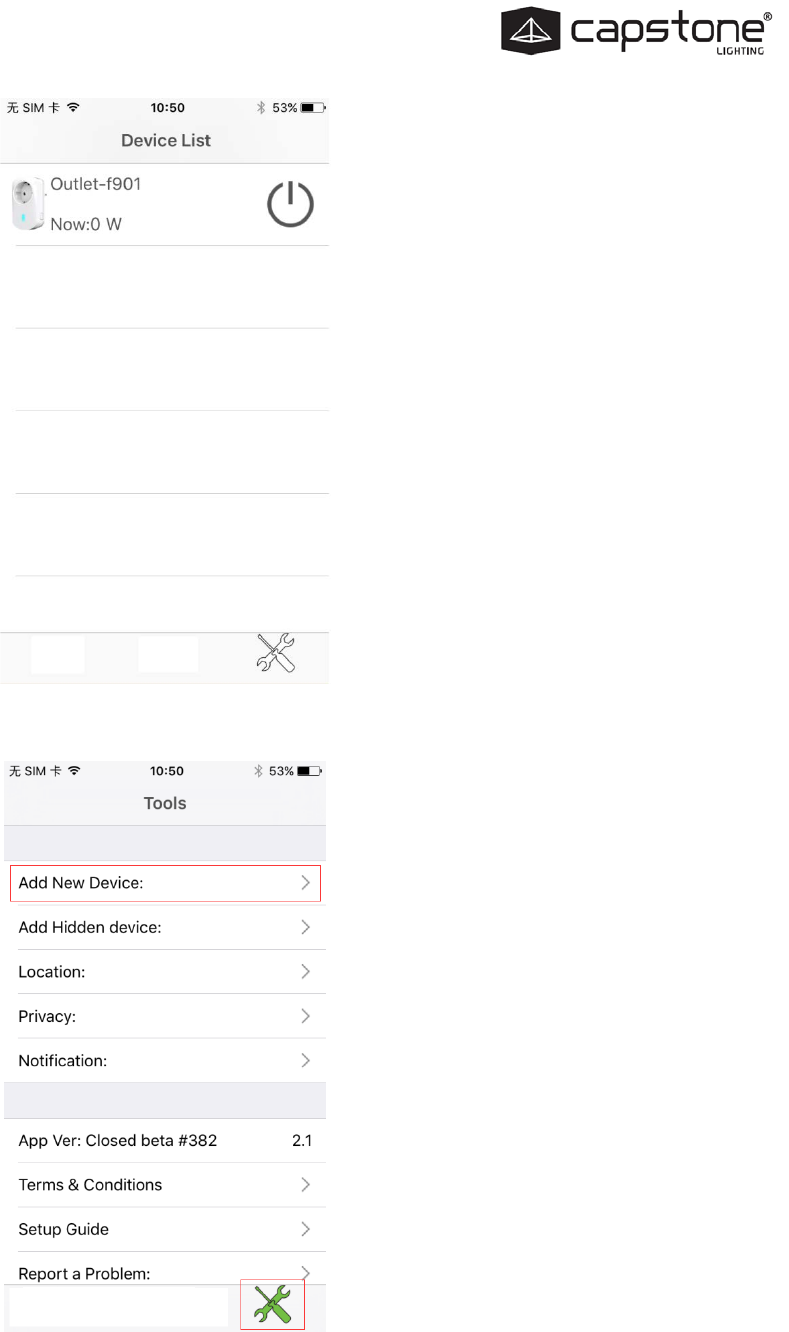
Task: Expand the Add Hidden device chevron
Action: tap(306, 927)
